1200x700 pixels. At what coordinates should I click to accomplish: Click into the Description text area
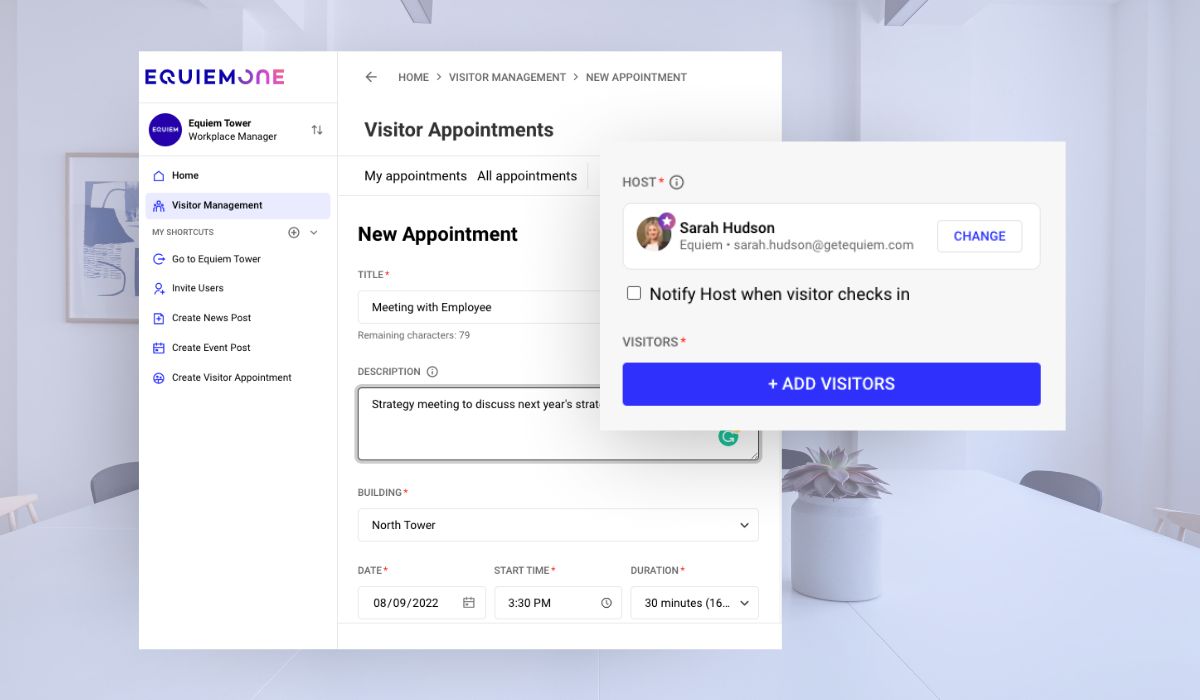tap(558, 424)
